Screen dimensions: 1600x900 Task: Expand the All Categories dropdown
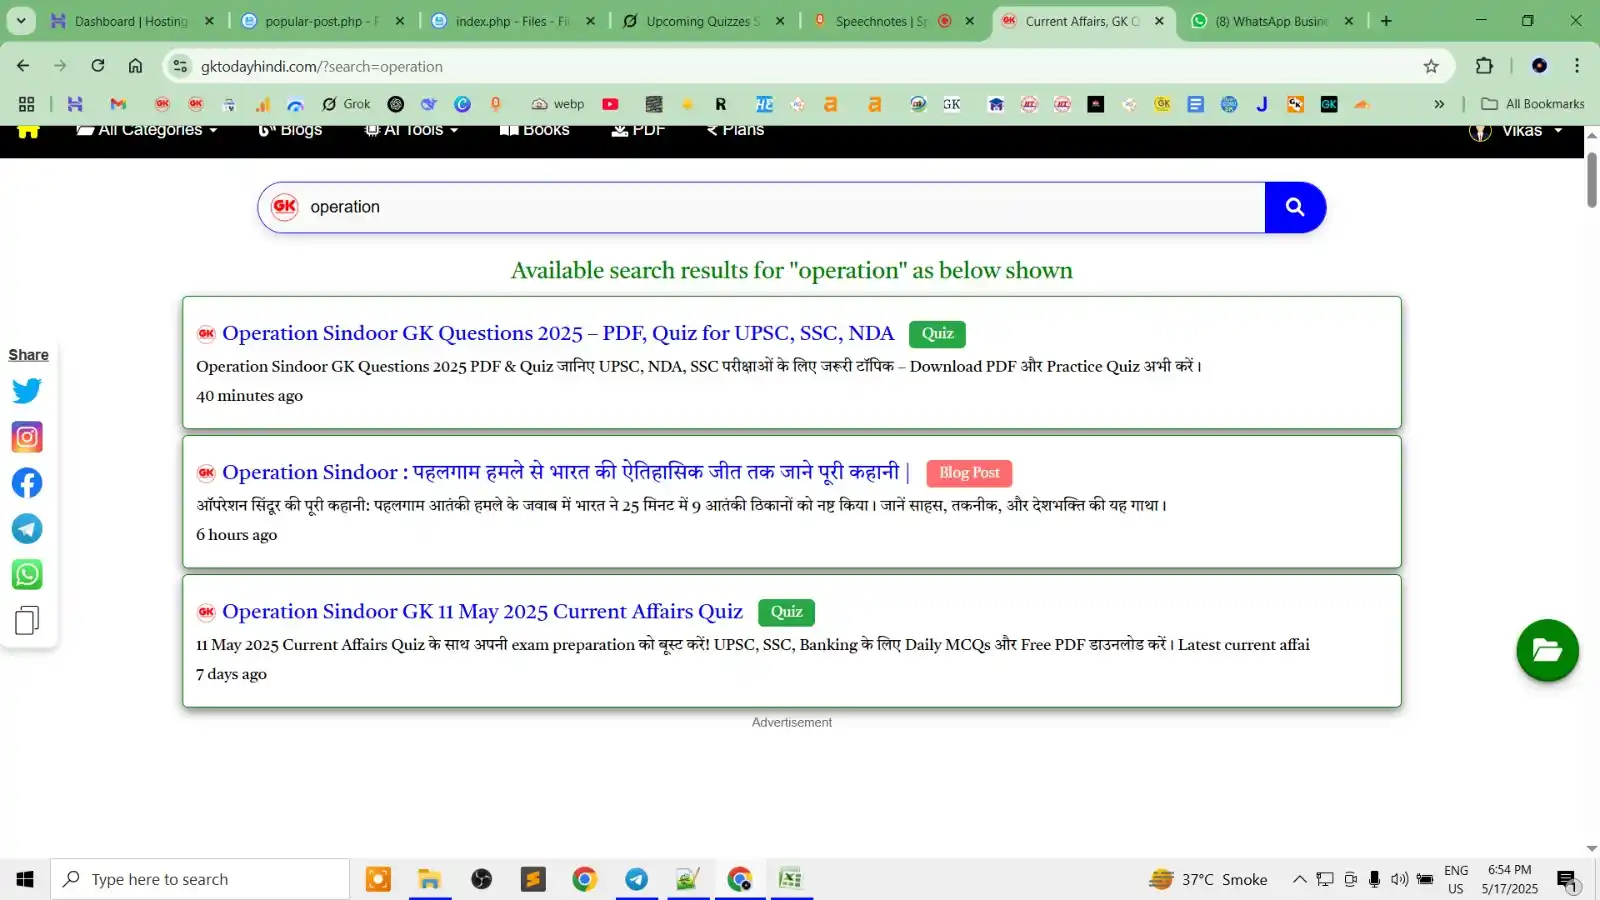147,130
